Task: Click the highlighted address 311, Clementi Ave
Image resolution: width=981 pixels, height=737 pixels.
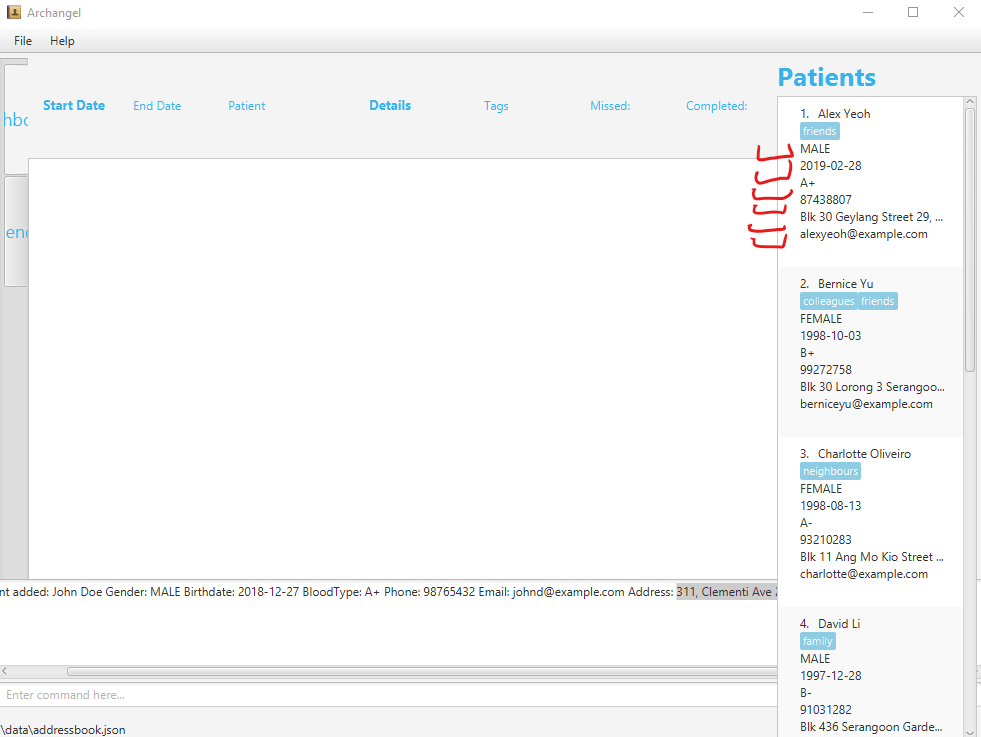Action: pyautogui.click(x=726, y=592)
